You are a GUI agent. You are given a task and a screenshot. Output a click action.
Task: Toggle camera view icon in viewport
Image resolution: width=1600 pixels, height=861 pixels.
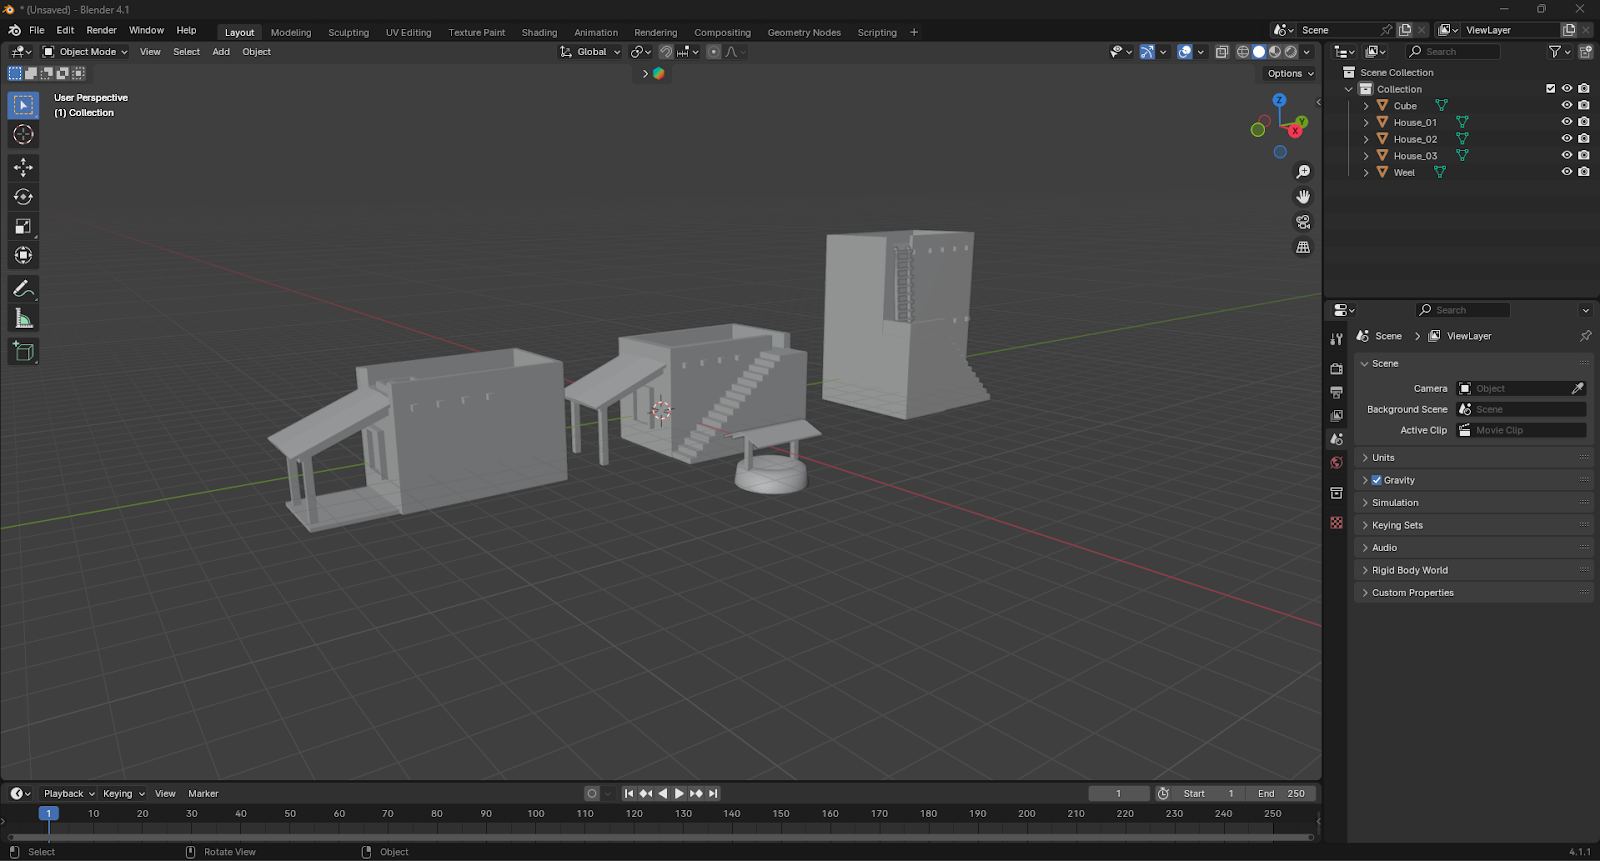(x=1303, y=222)
